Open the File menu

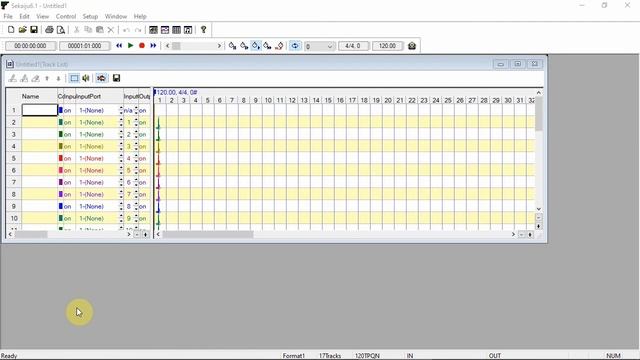point(8,16)
